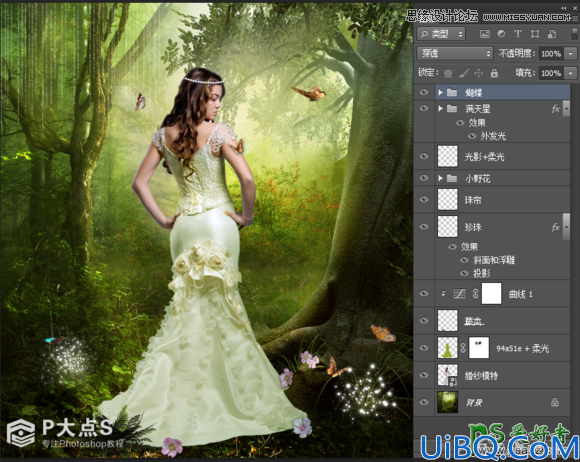The height and width of the screenshot is (462, 580).
Task: Click lock image pixels brush icon
Action: coord(463,73)
